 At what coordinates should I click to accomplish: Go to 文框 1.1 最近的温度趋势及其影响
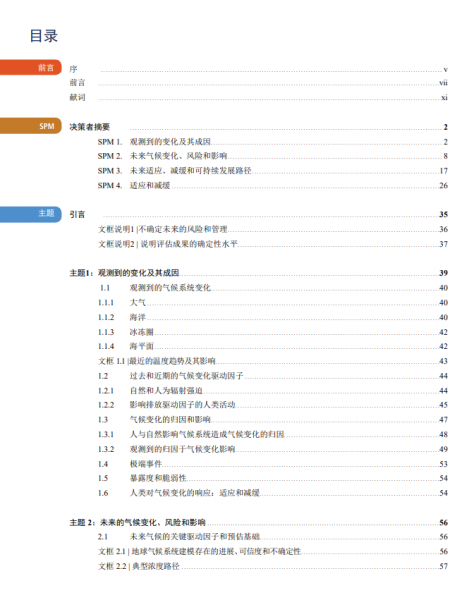(x=272, y=361)
